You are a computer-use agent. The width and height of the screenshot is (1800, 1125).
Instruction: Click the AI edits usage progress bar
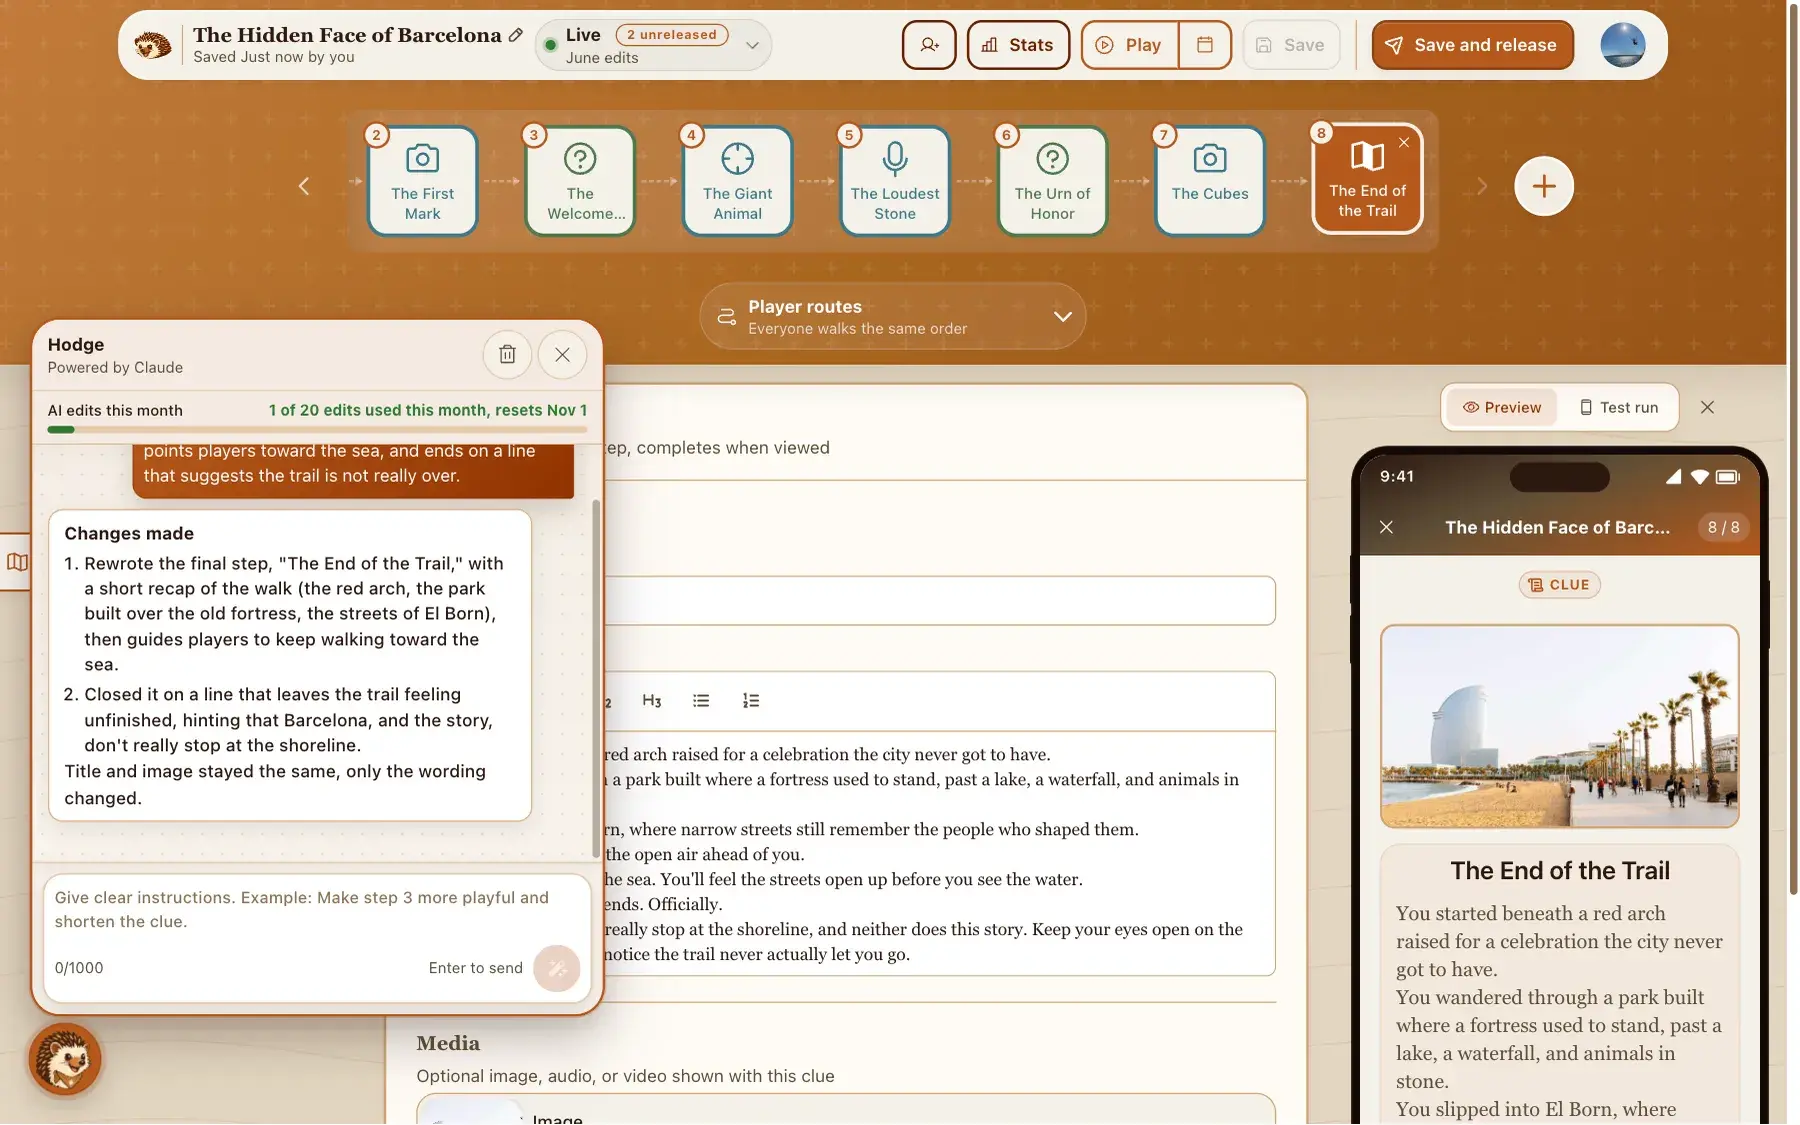pos(317,430)
